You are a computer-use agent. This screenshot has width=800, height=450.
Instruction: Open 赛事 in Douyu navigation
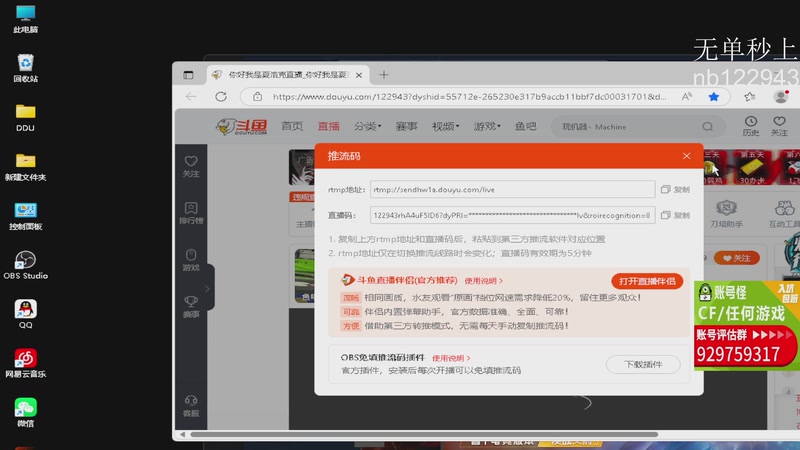click(406, 126)
